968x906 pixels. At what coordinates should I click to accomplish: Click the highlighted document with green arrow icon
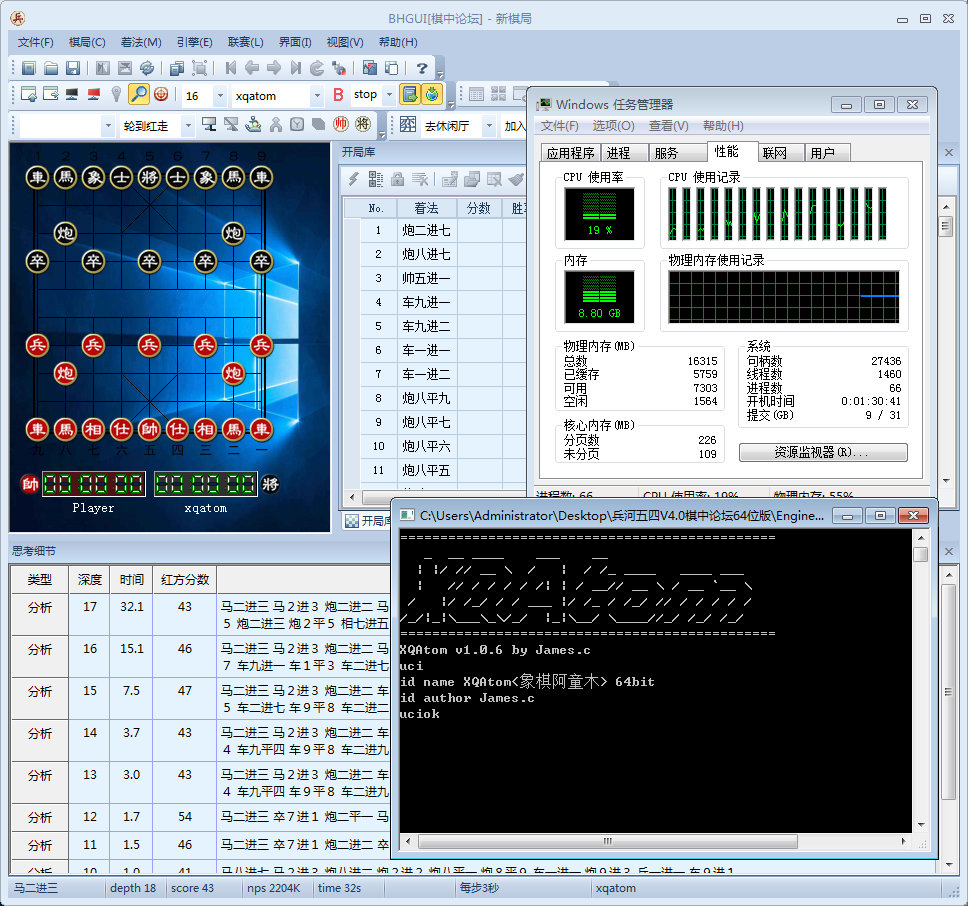click(x=410, y=94)
